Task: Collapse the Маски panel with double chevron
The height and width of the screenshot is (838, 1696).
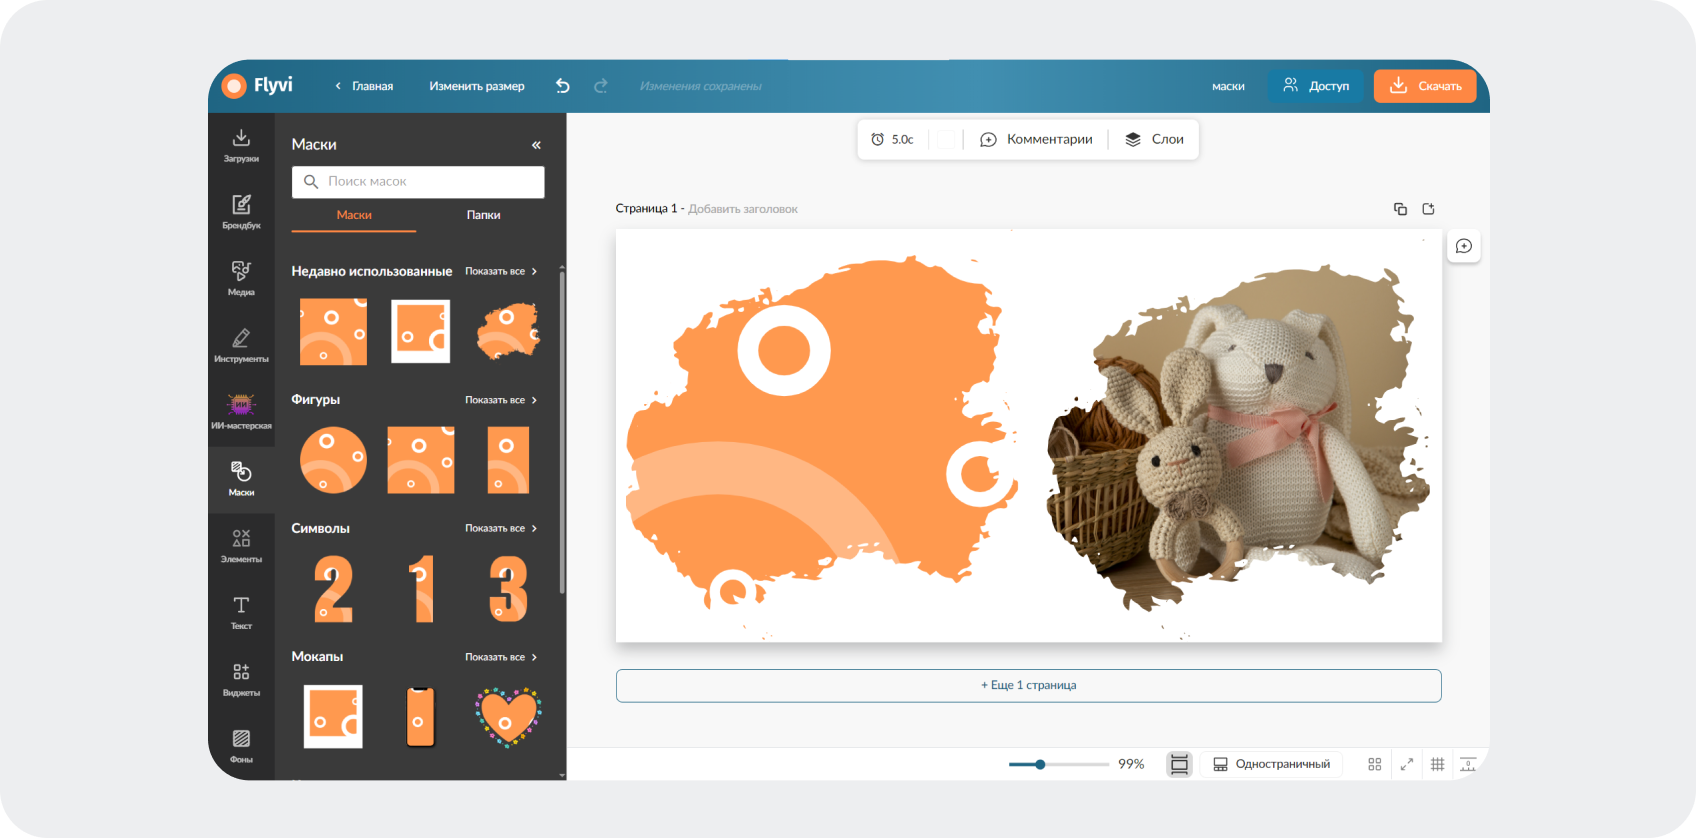Action: coord(536,145)
